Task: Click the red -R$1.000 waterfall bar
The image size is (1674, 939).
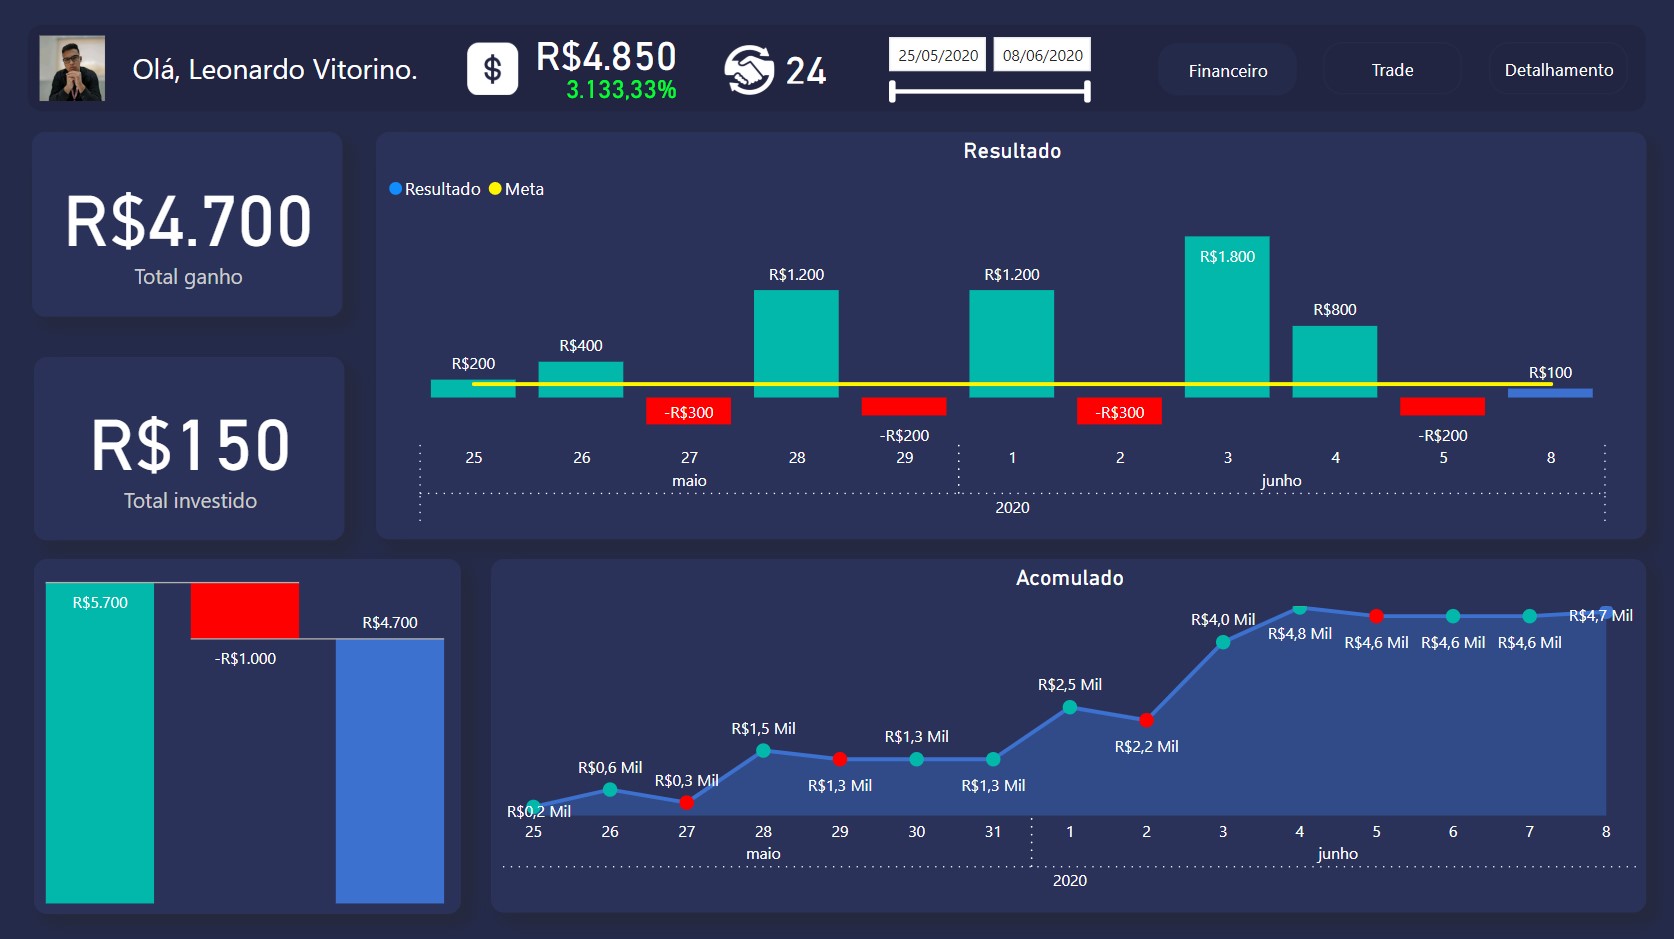Action: click(245, 610)
